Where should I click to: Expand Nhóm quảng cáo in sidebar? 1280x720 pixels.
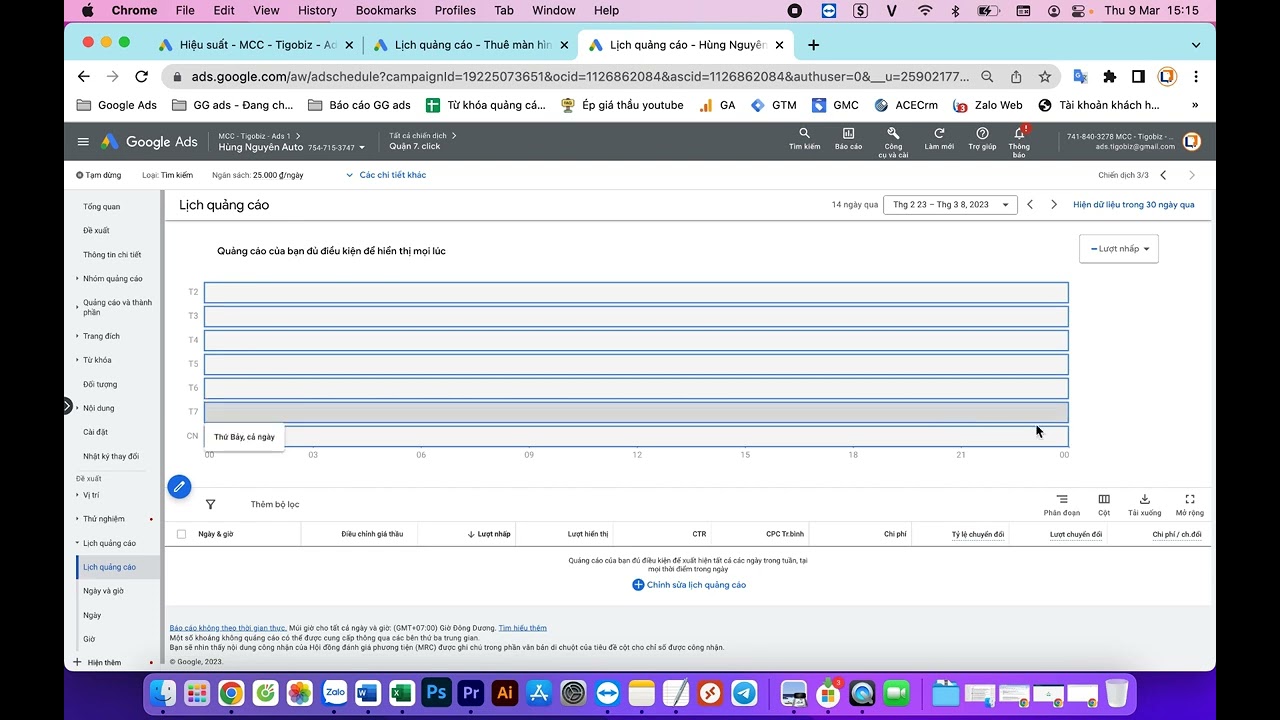77,279
